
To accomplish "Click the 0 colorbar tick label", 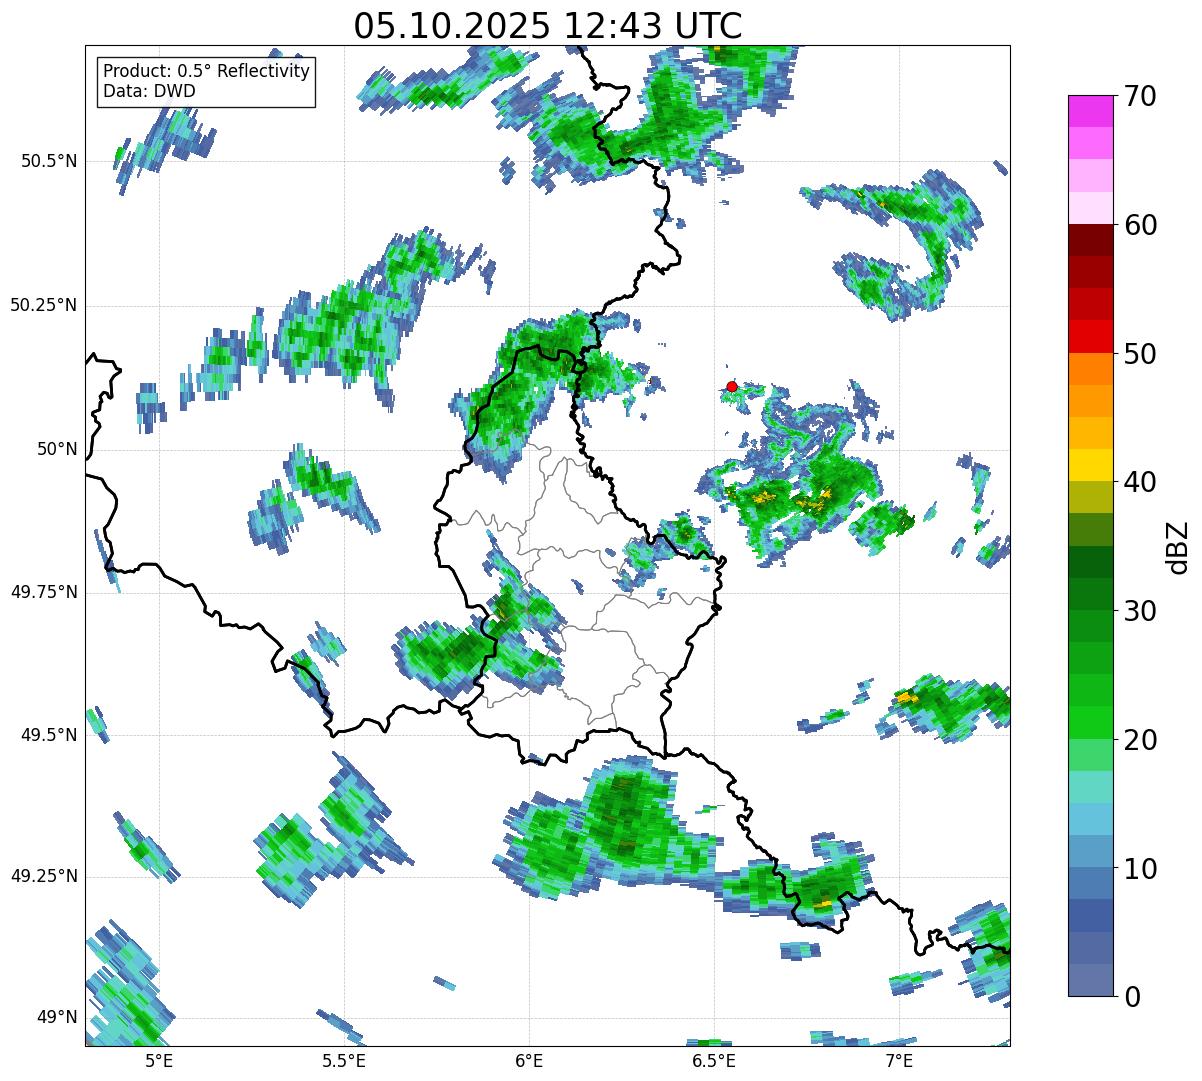I will click(1131, 997).
